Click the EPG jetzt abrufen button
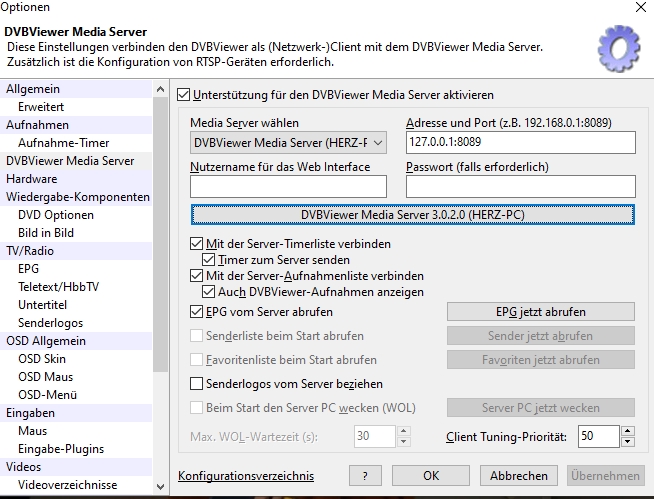Screen dimensions: 654x499 (x=540, y=312)
